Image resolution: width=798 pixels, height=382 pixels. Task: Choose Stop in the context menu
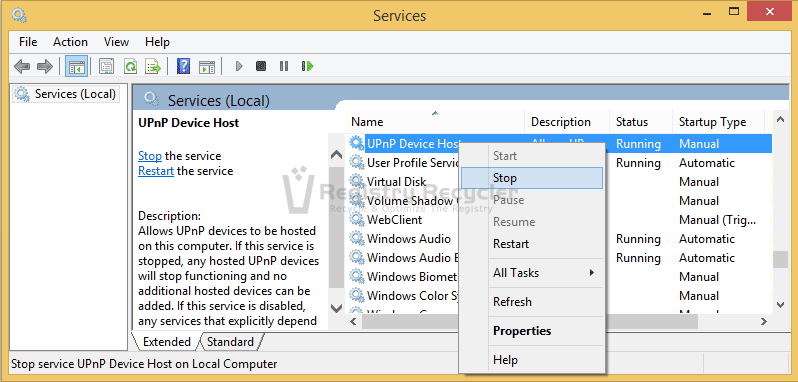532,178
